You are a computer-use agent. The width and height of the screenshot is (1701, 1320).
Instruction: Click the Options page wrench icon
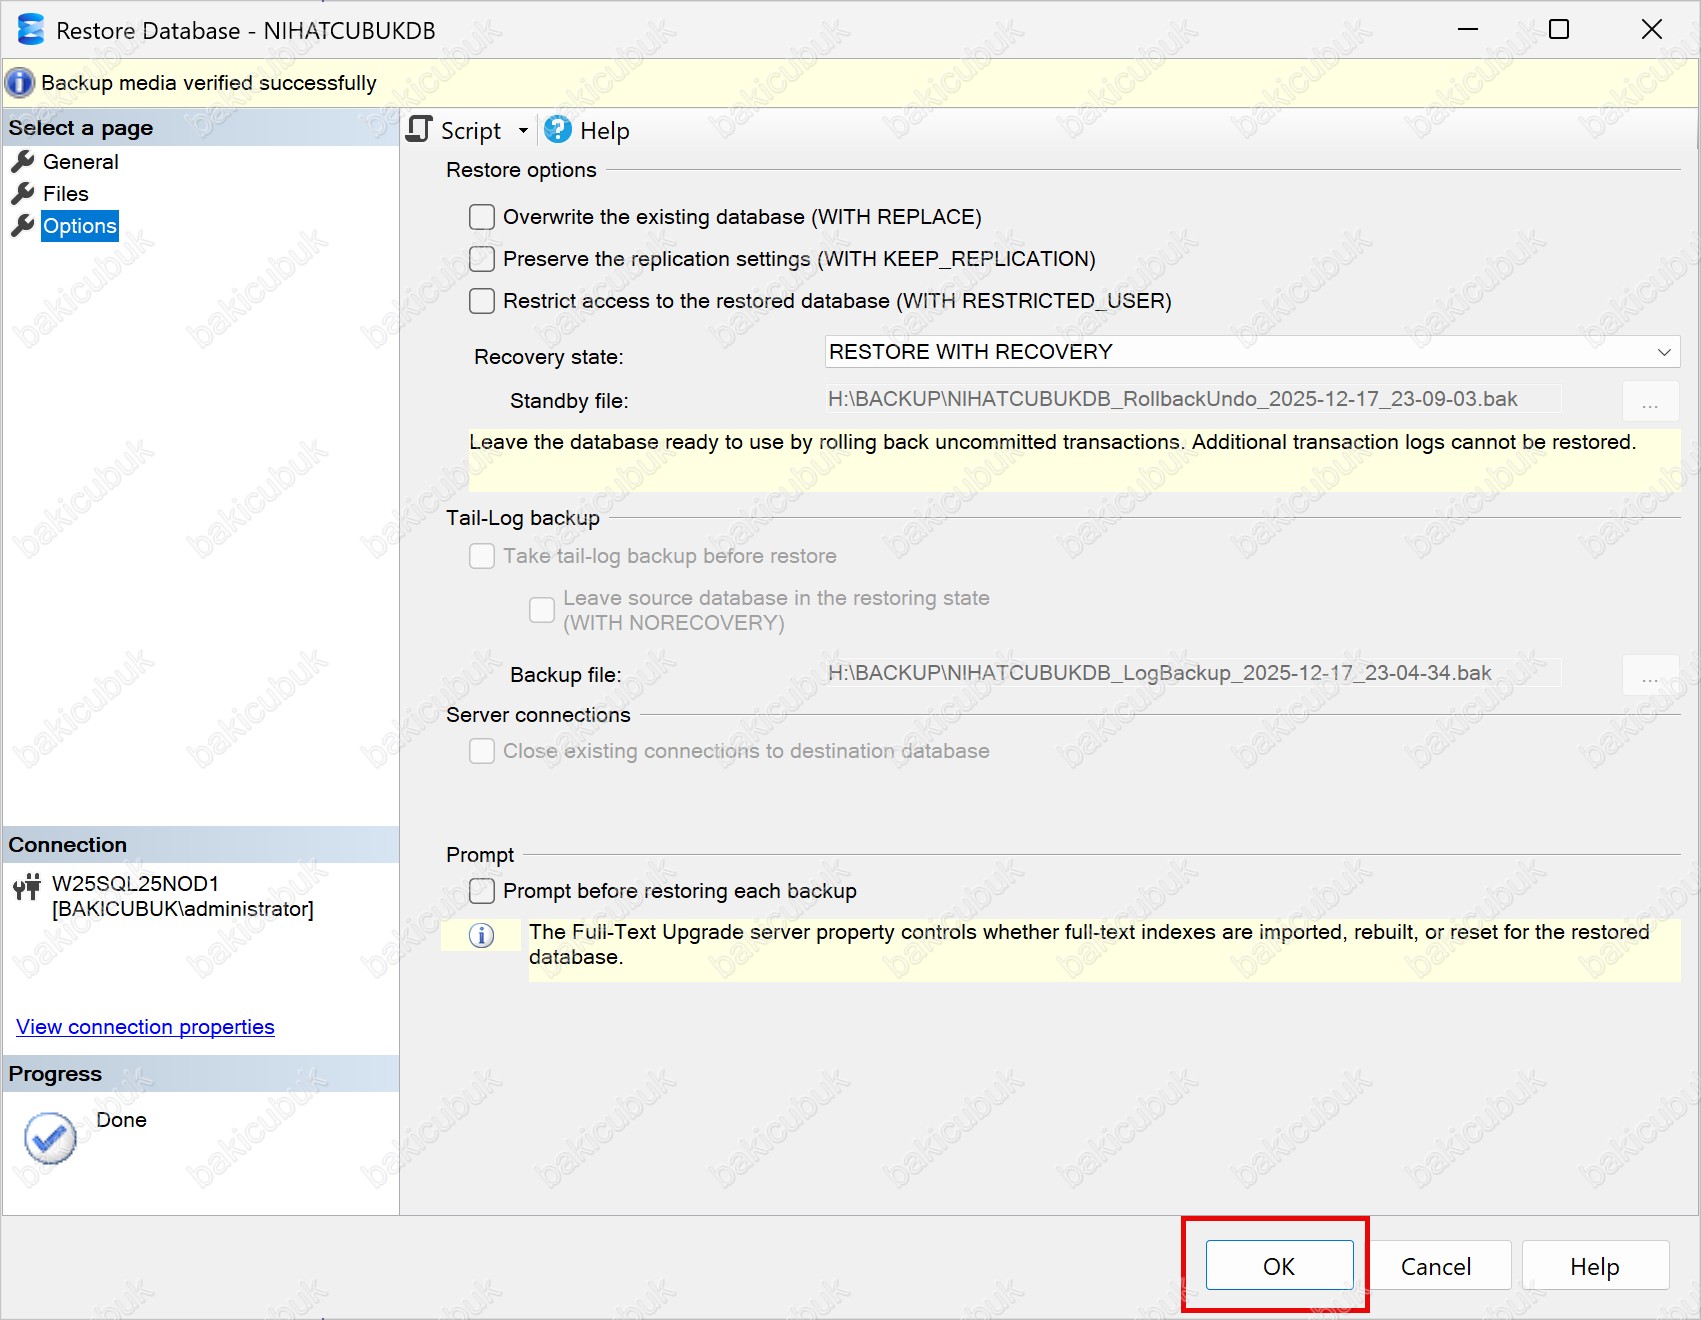23,226
